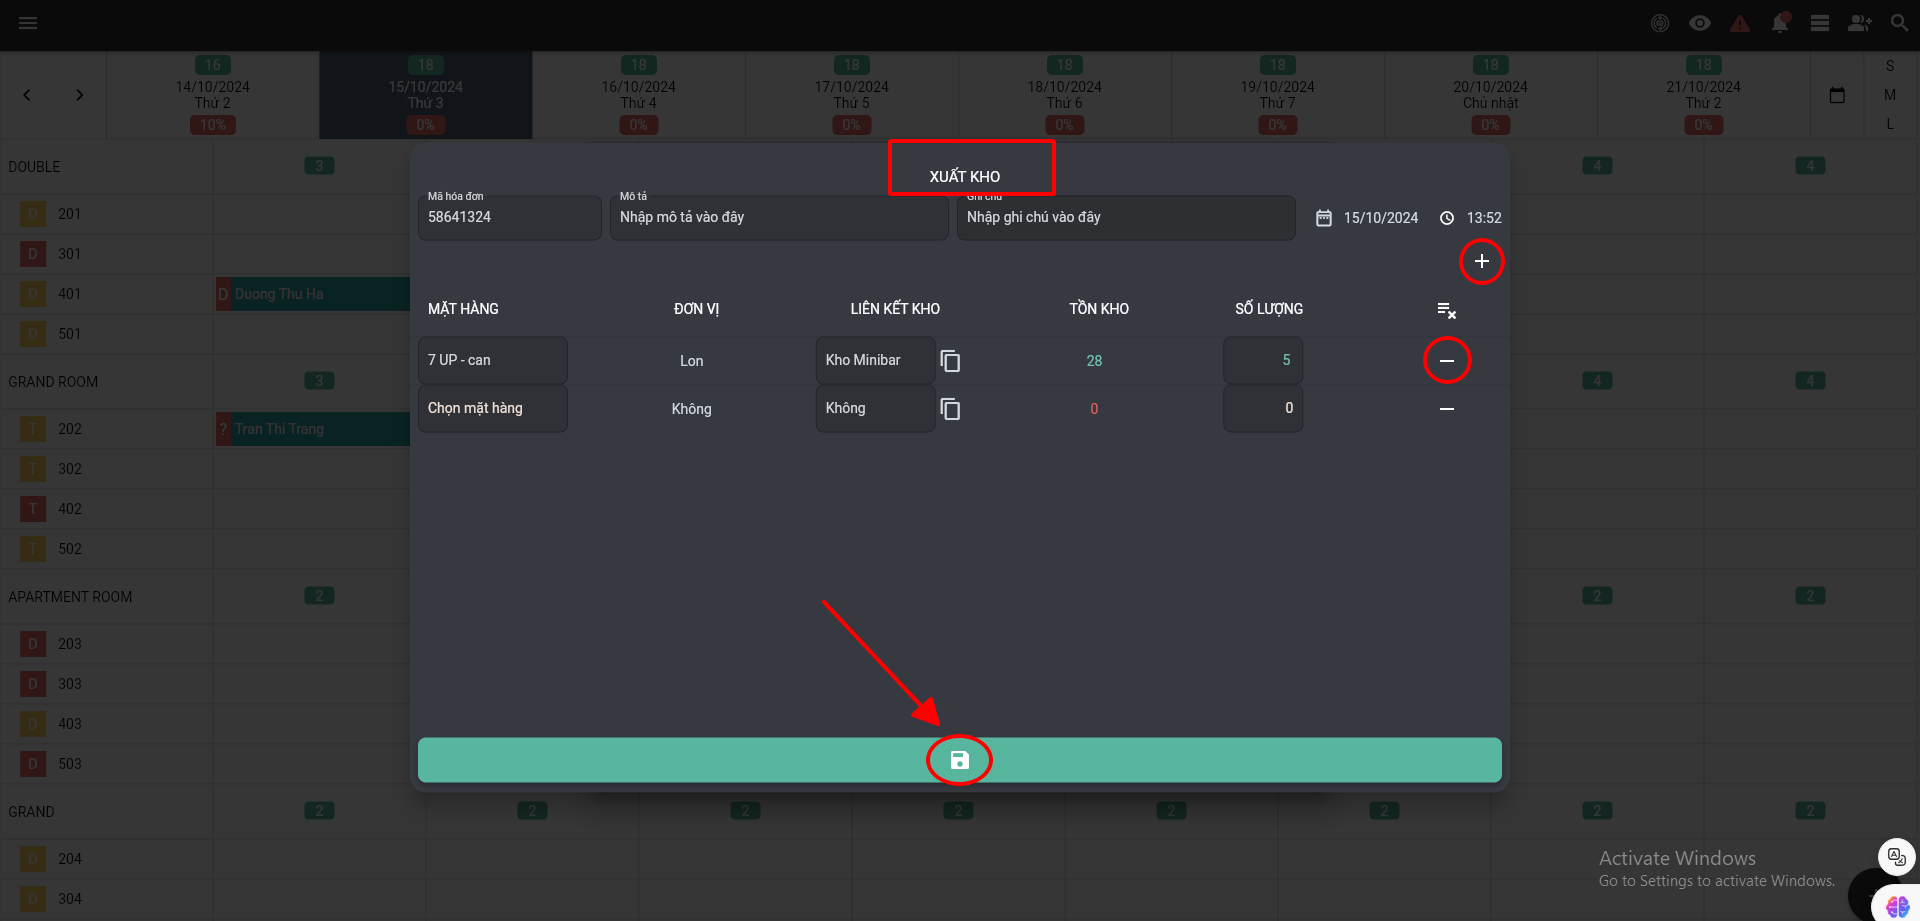This screenshot has height=921, width=1920.
Task: Select the 14/10/2024 Thứ 2 column
Action: [x=213, y=95]
